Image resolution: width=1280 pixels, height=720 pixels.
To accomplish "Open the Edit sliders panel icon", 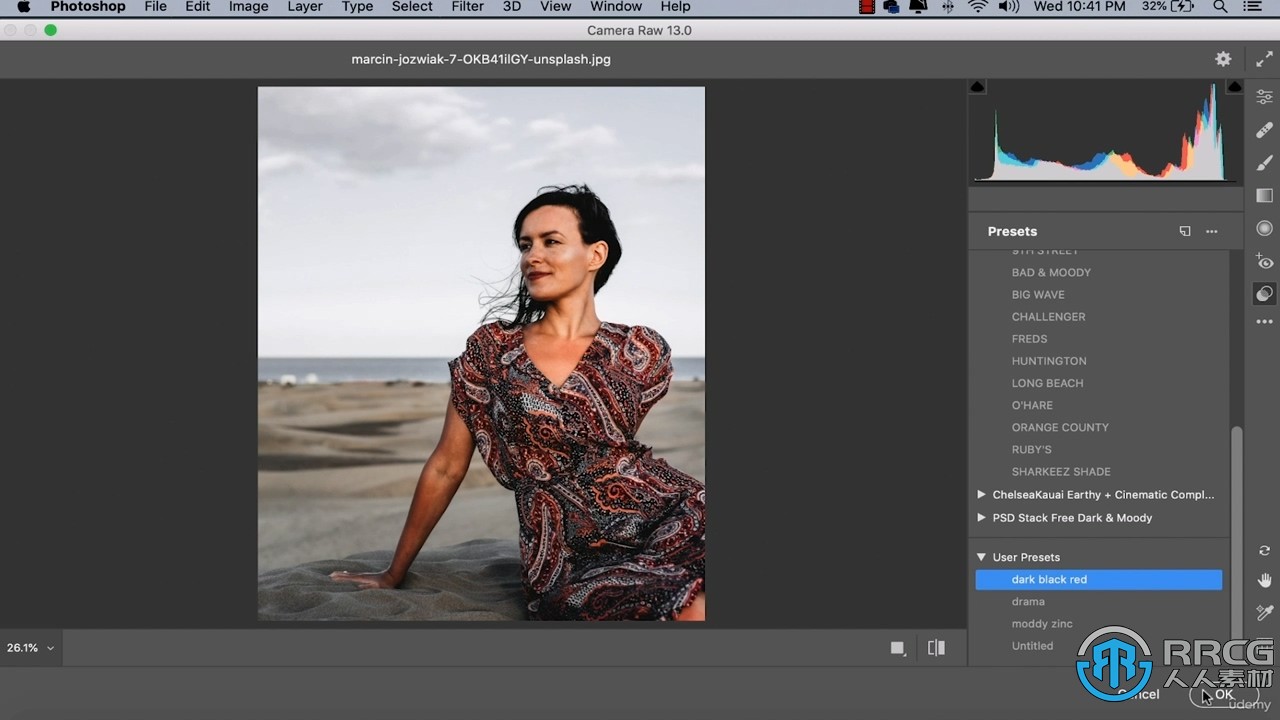I will [1264, 97].
